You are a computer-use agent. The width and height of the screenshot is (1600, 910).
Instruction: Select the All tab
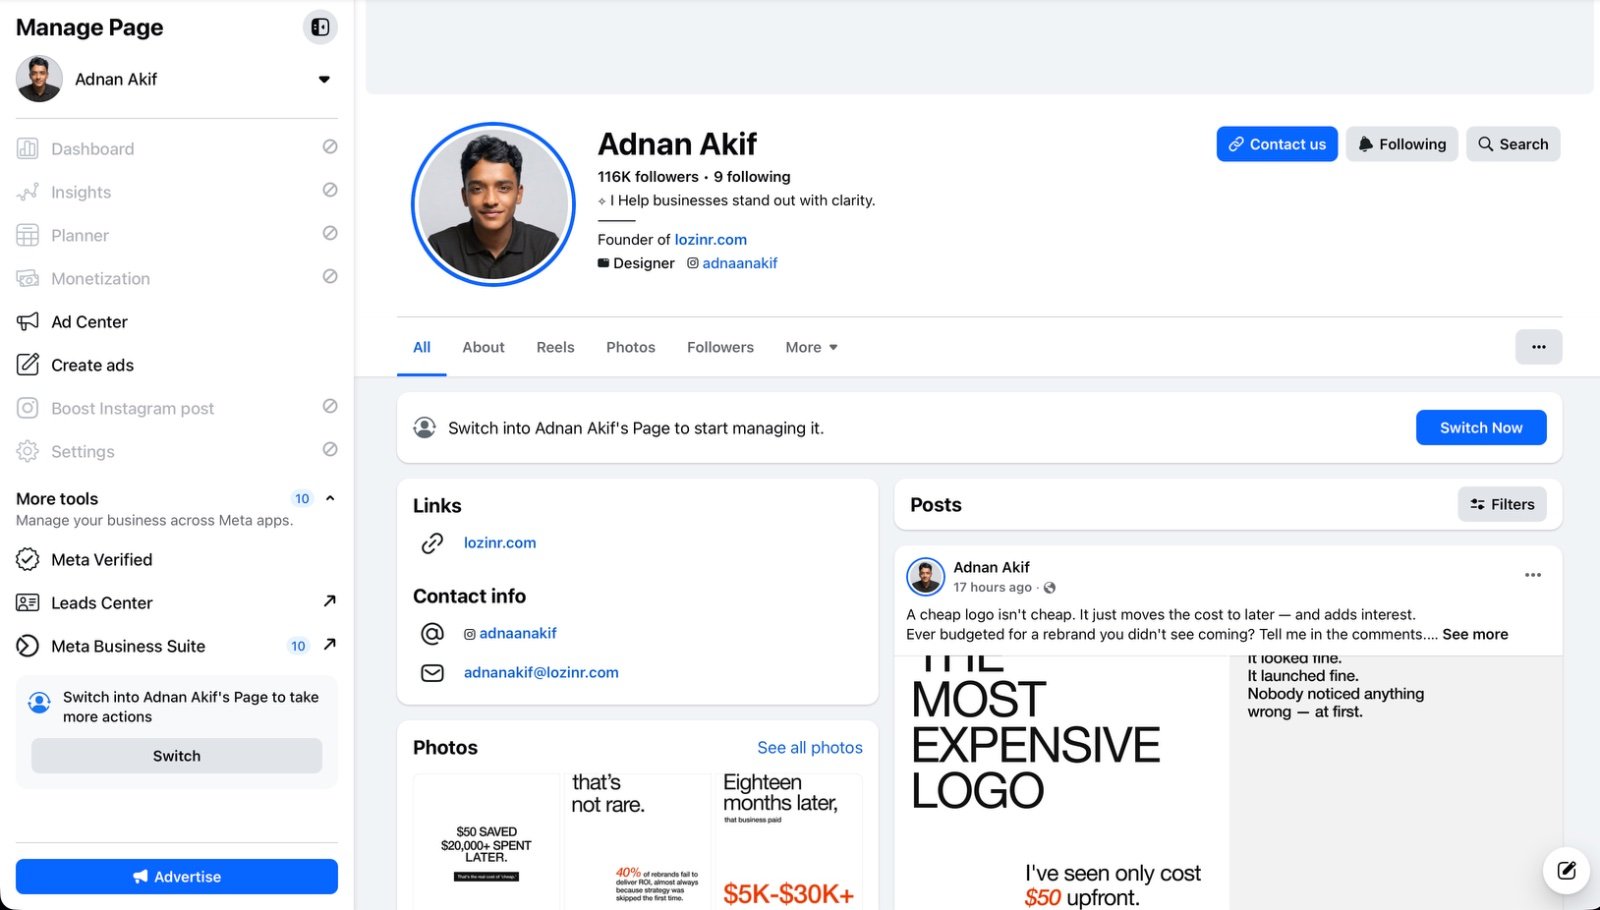422,347
